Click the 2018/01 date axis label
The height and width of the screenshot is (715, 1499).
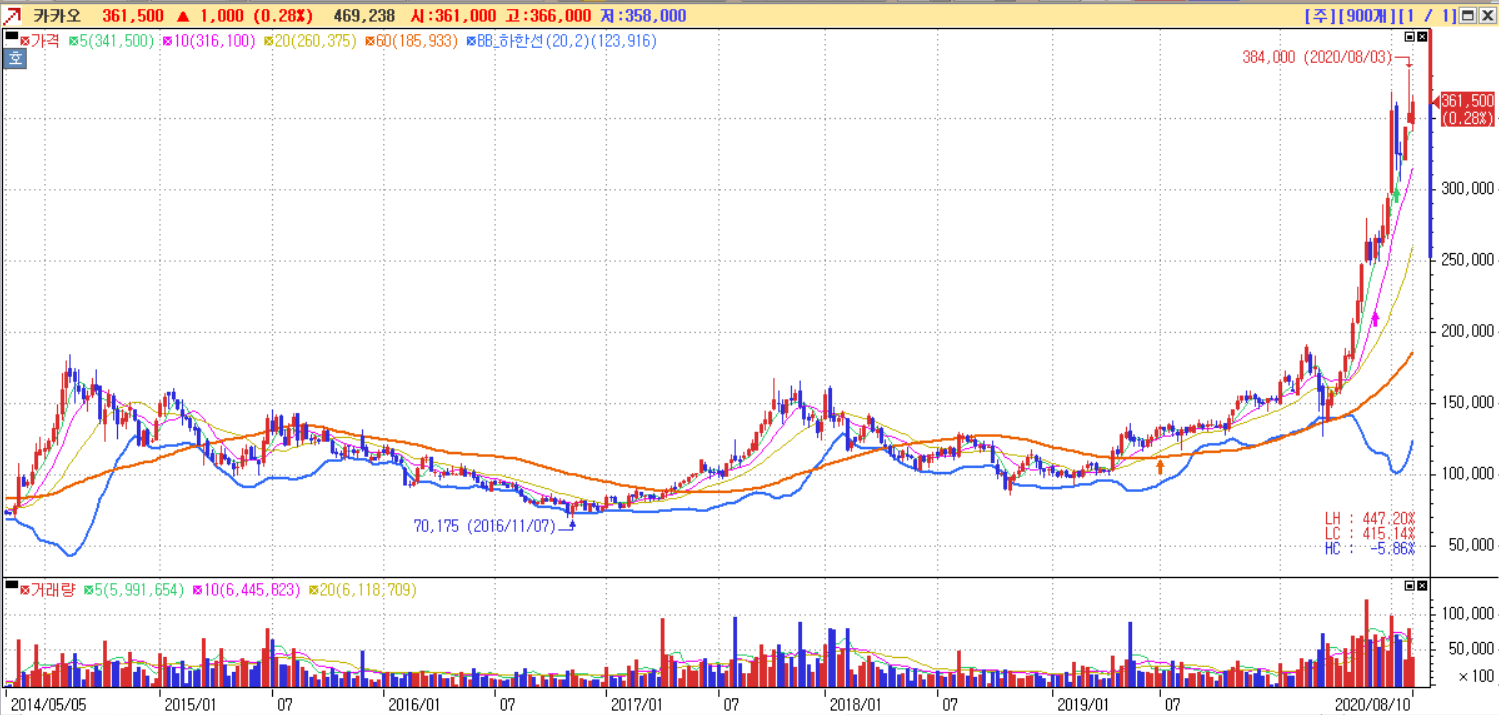tap(856, 704)
